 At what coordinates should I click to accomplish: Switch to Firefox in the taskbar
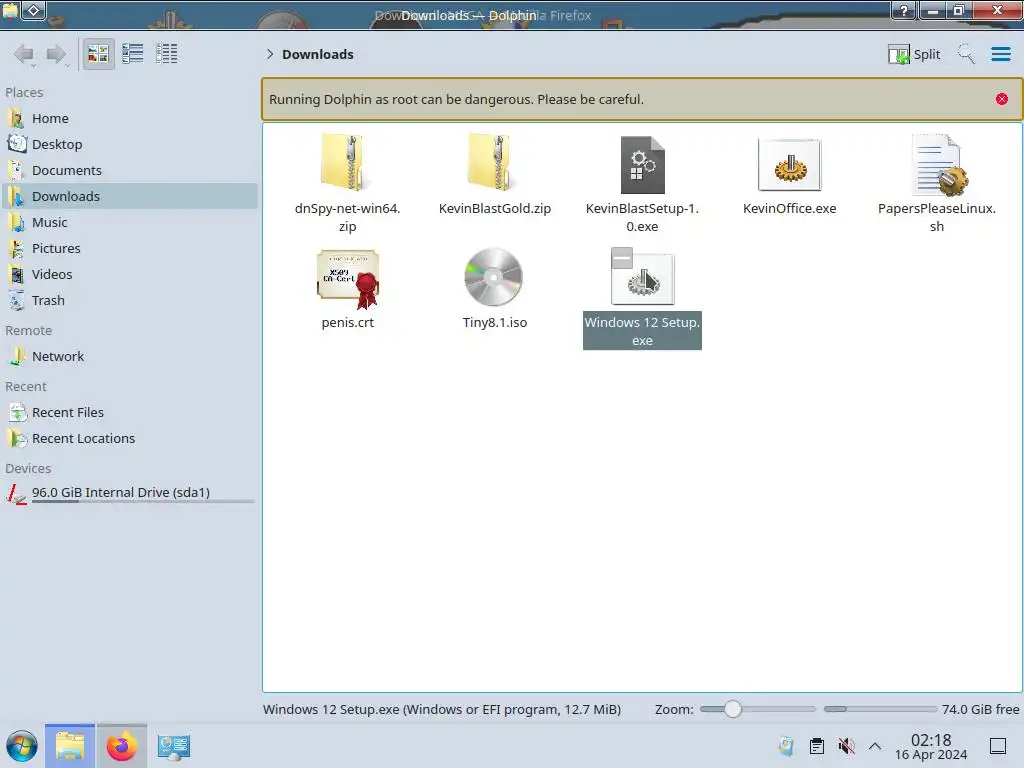121,746
